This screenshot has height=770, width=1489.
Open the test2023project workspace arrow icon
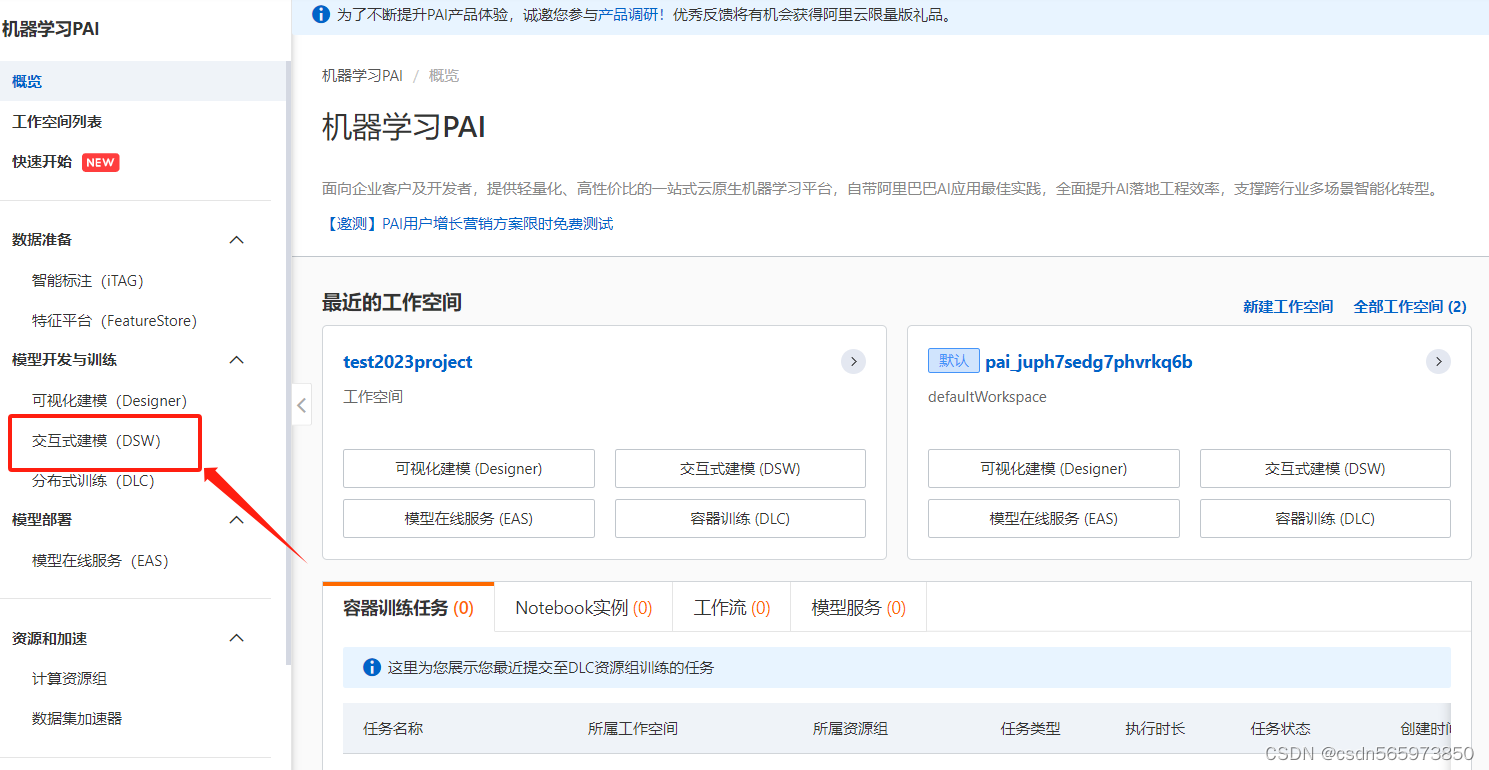coord(853,361)
